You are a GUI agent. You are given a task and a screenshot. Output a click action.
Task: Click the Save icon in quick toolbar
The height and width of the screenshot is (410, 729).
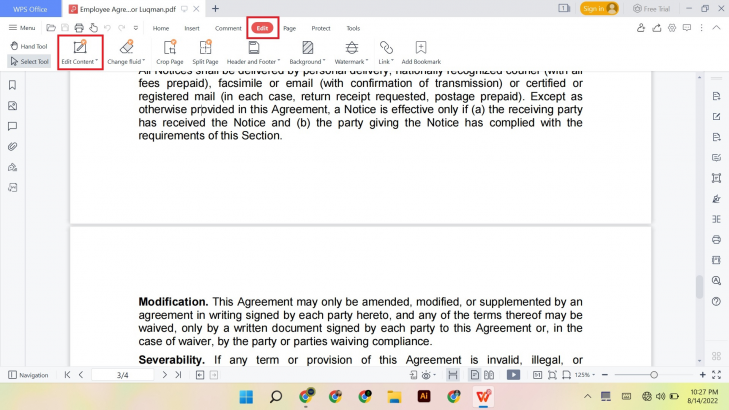coord(65,28)
